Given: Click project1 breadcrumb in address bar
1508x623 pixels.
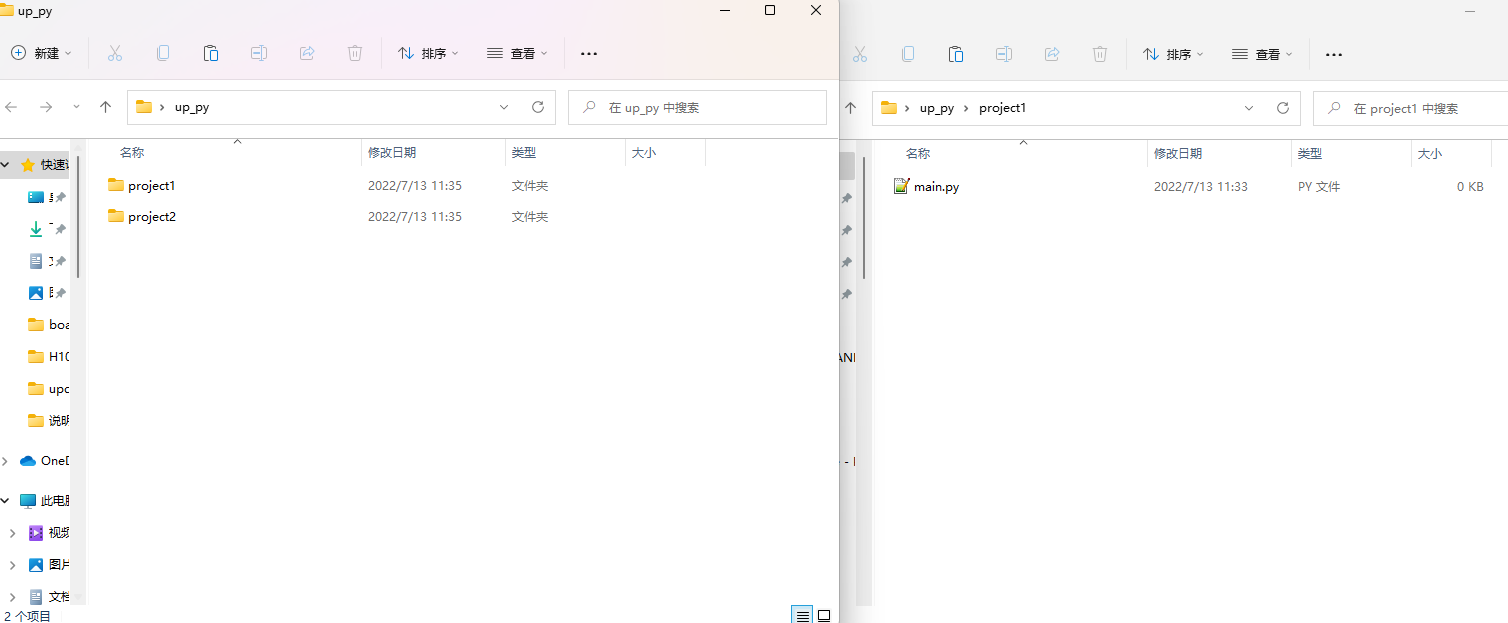Looking at the screenshot, I should pos(1002,108).
